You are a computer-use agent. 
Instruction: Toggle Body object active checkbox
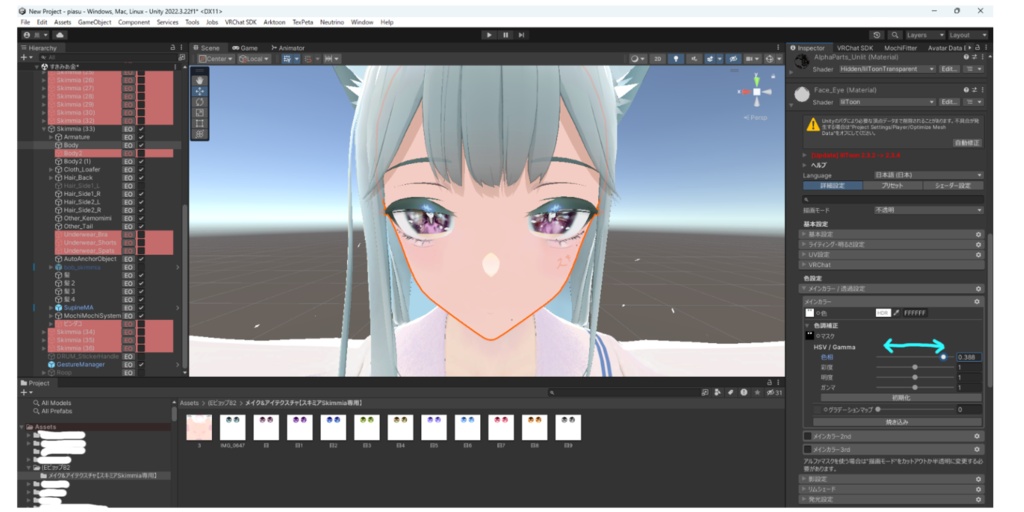(142, 145)
